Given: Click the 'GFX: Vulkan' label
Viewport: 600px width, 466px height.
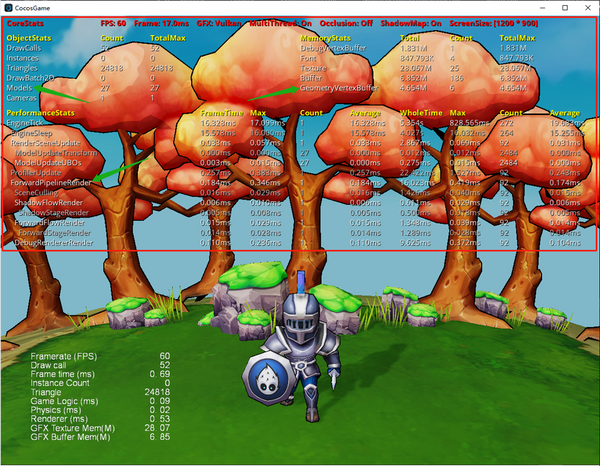Looking at the screenshot, I should [x=219, y=23].
